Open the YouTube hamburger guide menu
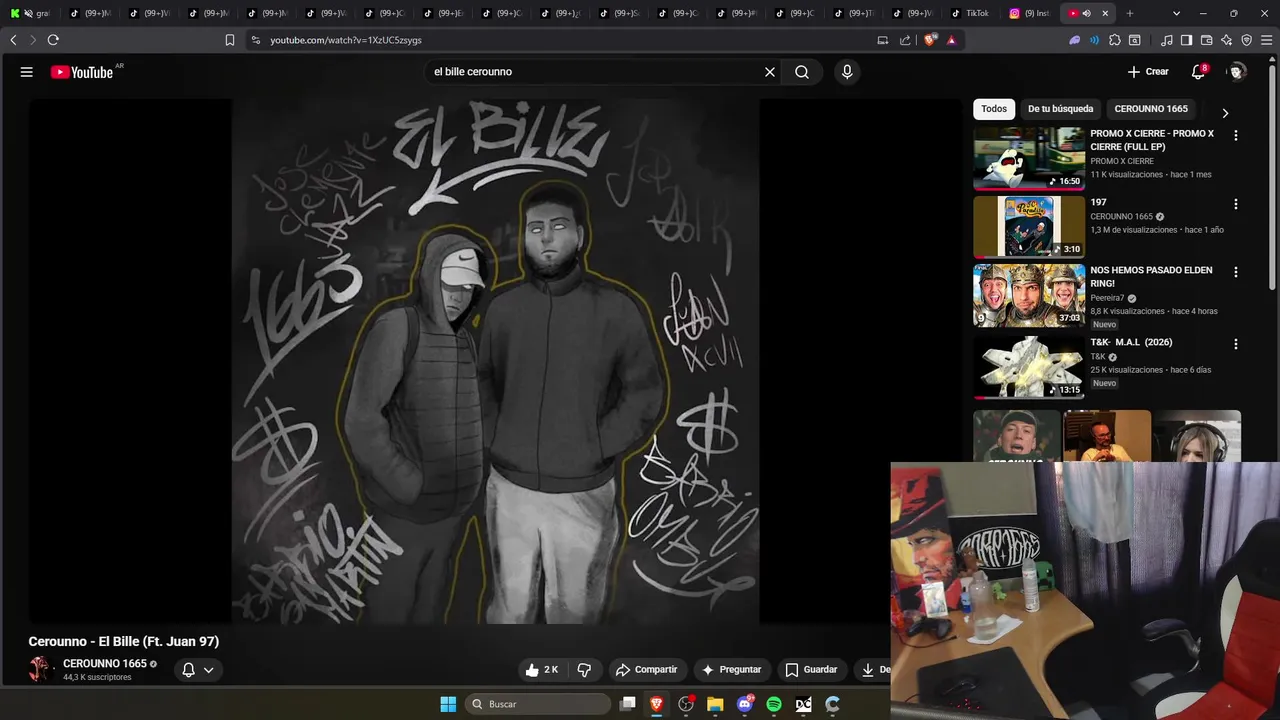This screenshot has width=1280, height=720. coord(27,72)
